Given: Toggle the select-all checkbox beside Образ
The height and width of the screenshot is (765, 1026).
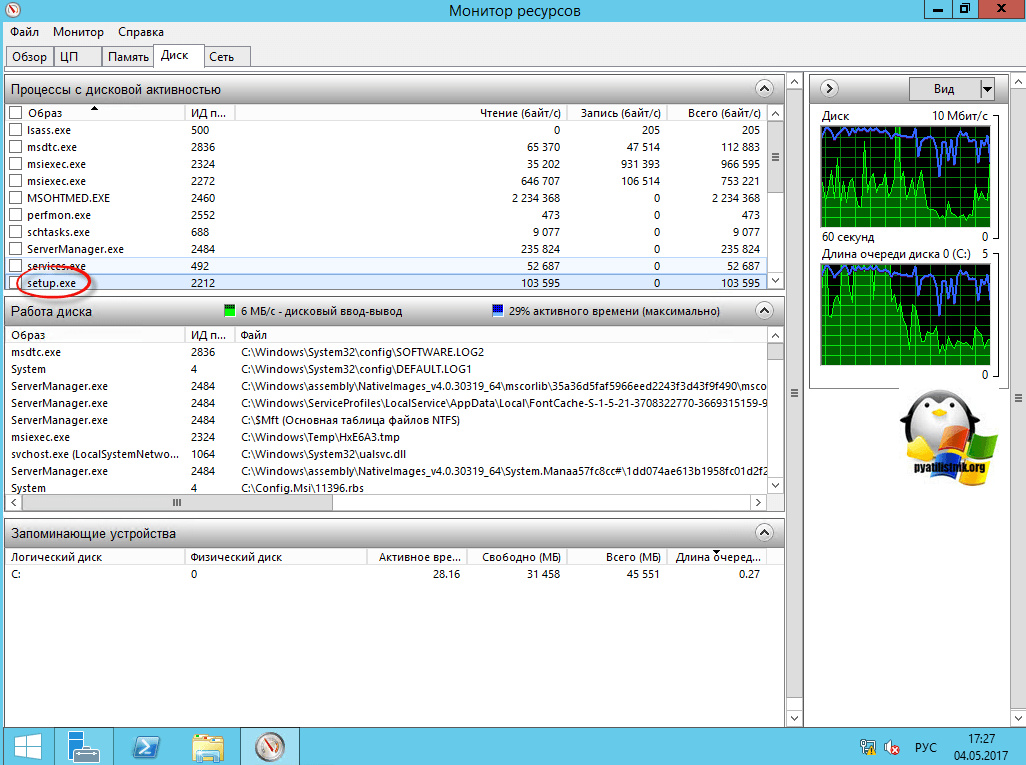Looking at the screenshot, I should tap(15, 113).
